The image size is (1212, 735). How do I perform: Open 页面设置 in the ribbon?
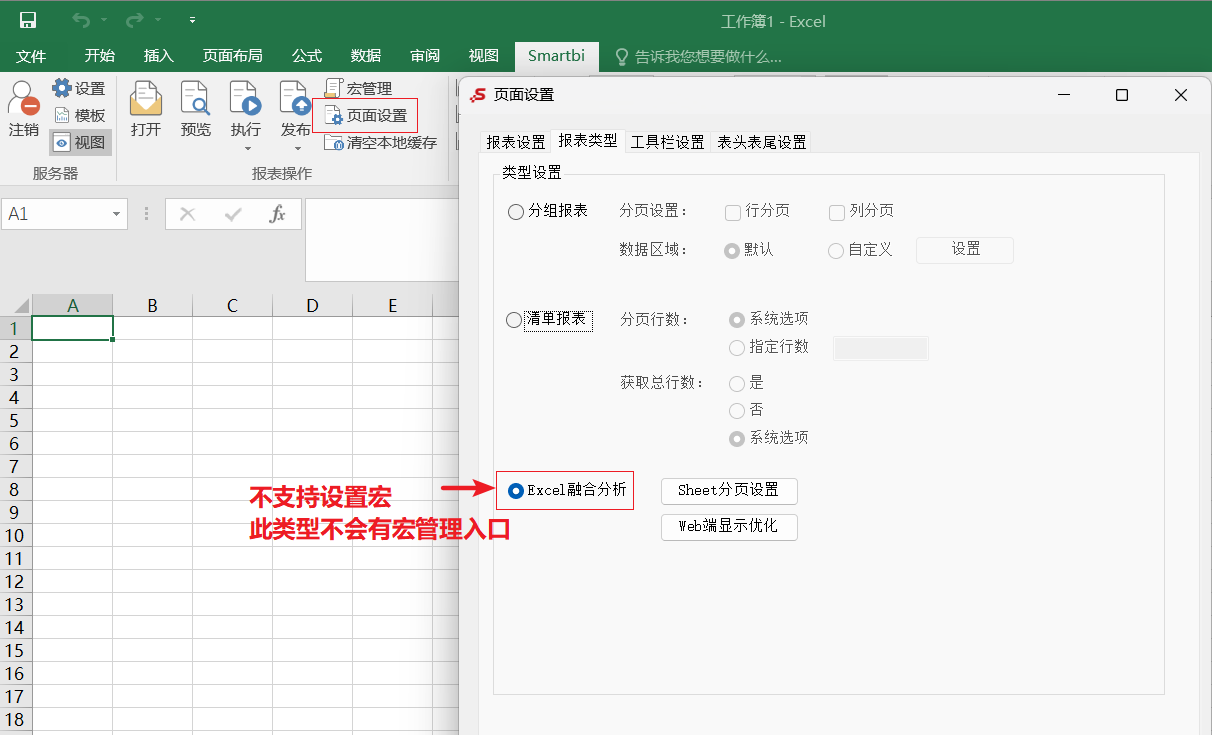tap(365, 115)
